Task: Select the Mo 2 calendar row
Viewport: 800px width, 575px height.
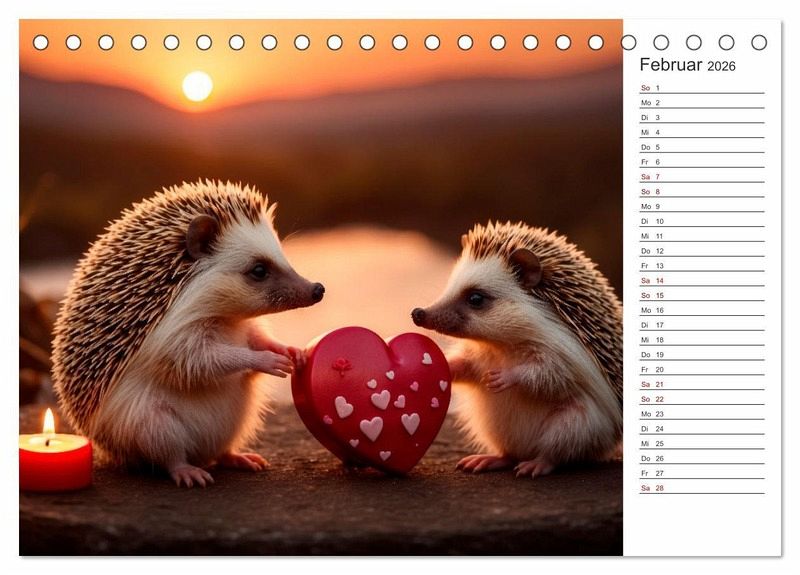Action: [702, 103]
